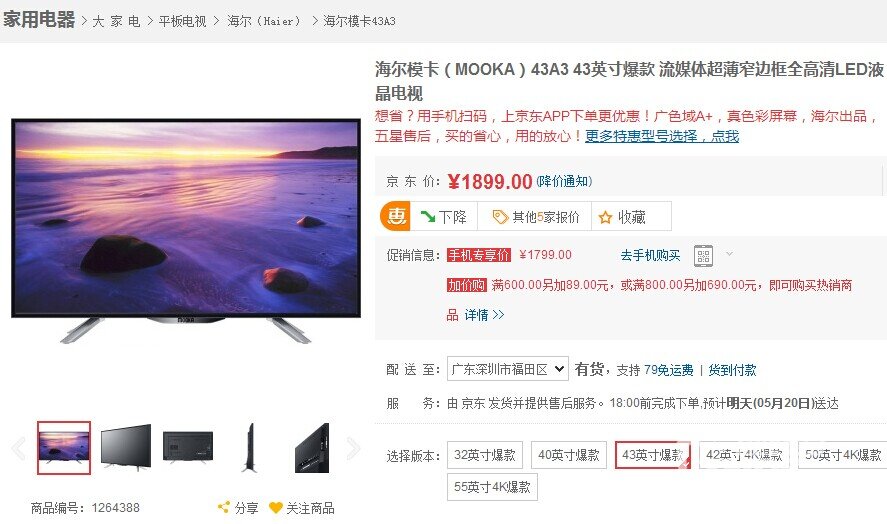The height and width of the screenshot is (524, 887).
Task: Choose the 55英寸4K爆款 version
Action: 492,487
